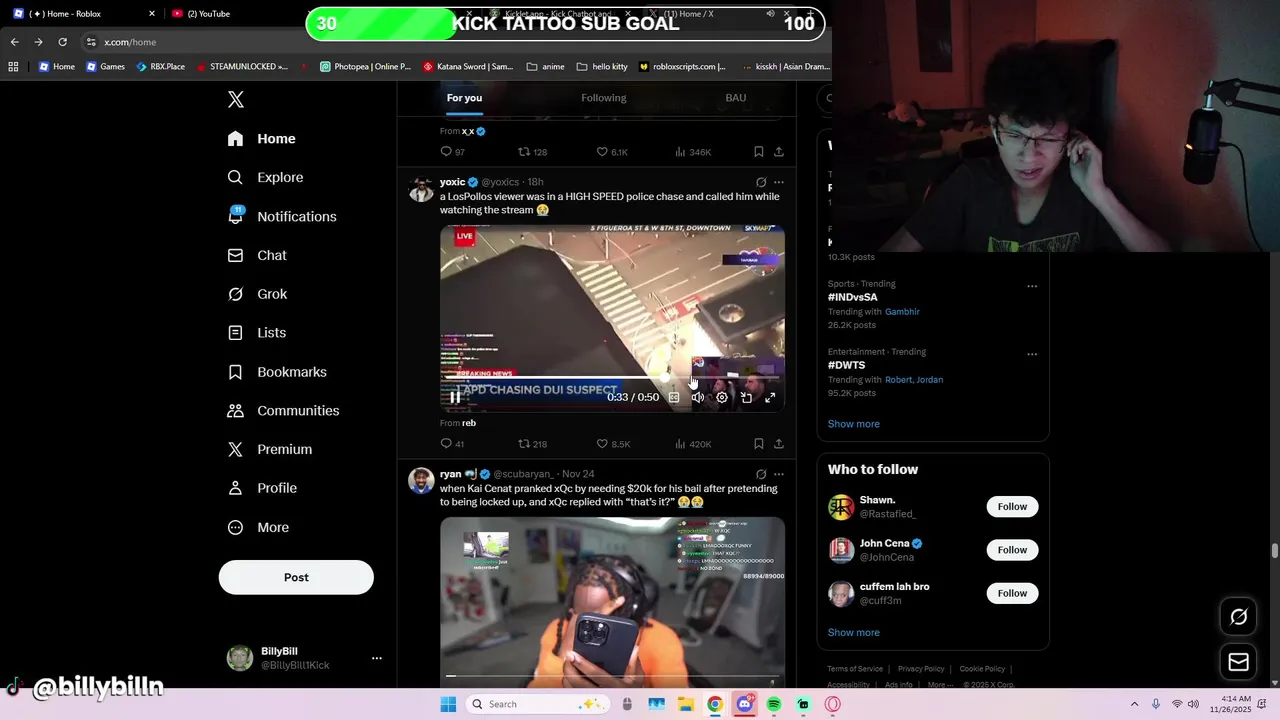Open the anime bookmarks folder

click(546, 67)
